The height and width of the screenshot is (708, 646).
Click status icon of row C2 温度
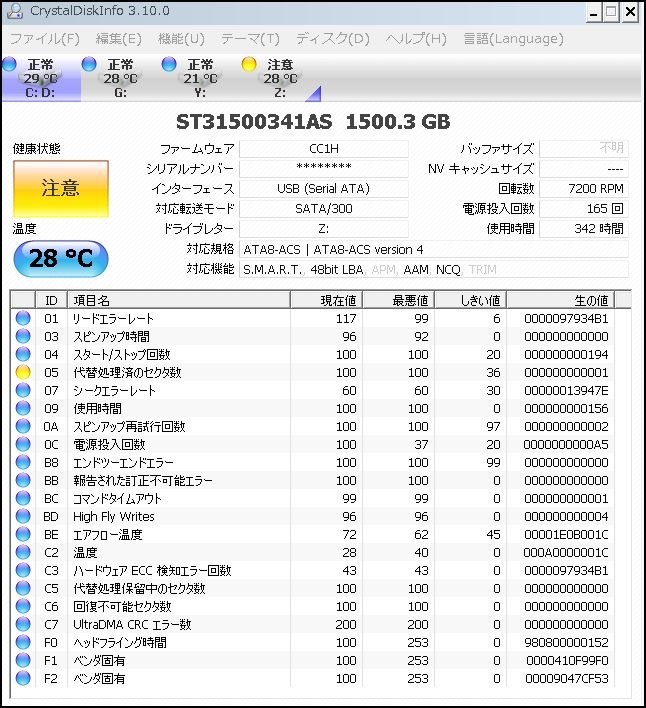(x=23, y=552)
